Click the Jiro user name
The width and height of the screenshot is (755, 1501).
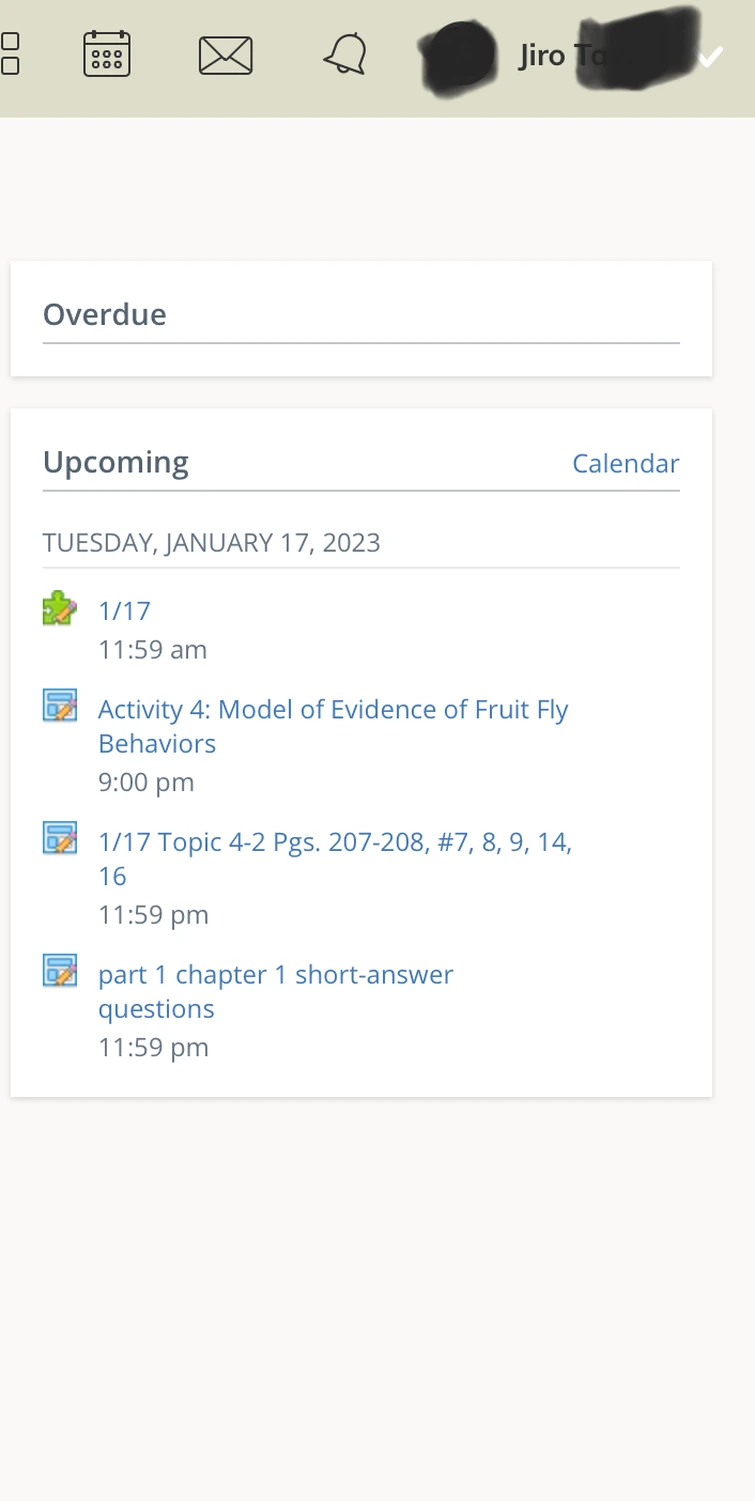pos(561,55)
